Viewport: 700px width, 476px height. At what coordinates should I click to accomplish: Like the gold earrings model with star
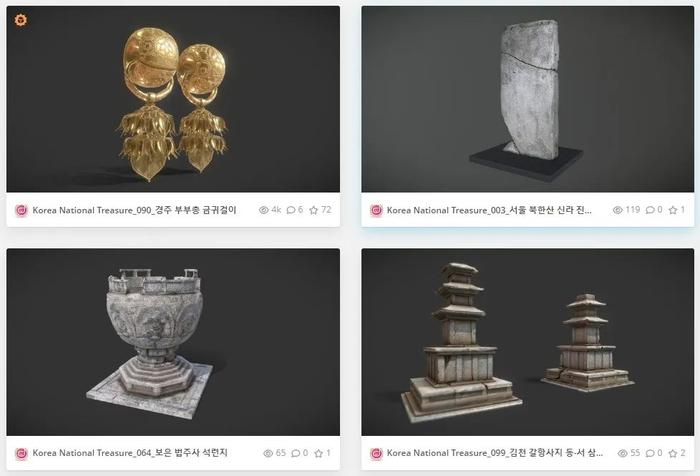pos(313,210)
